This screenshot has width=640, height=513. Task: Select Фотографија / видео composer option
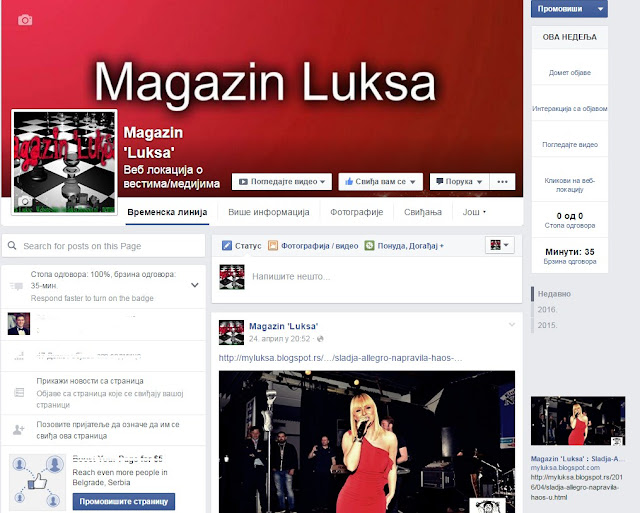click(313, 246)
